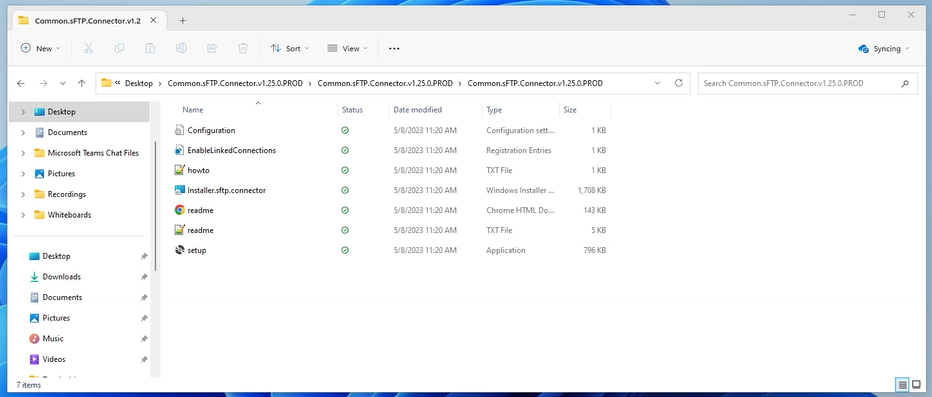Open address bar history dropdown
The height and width of the screenshot is (397, 932).
pos(657,83)
